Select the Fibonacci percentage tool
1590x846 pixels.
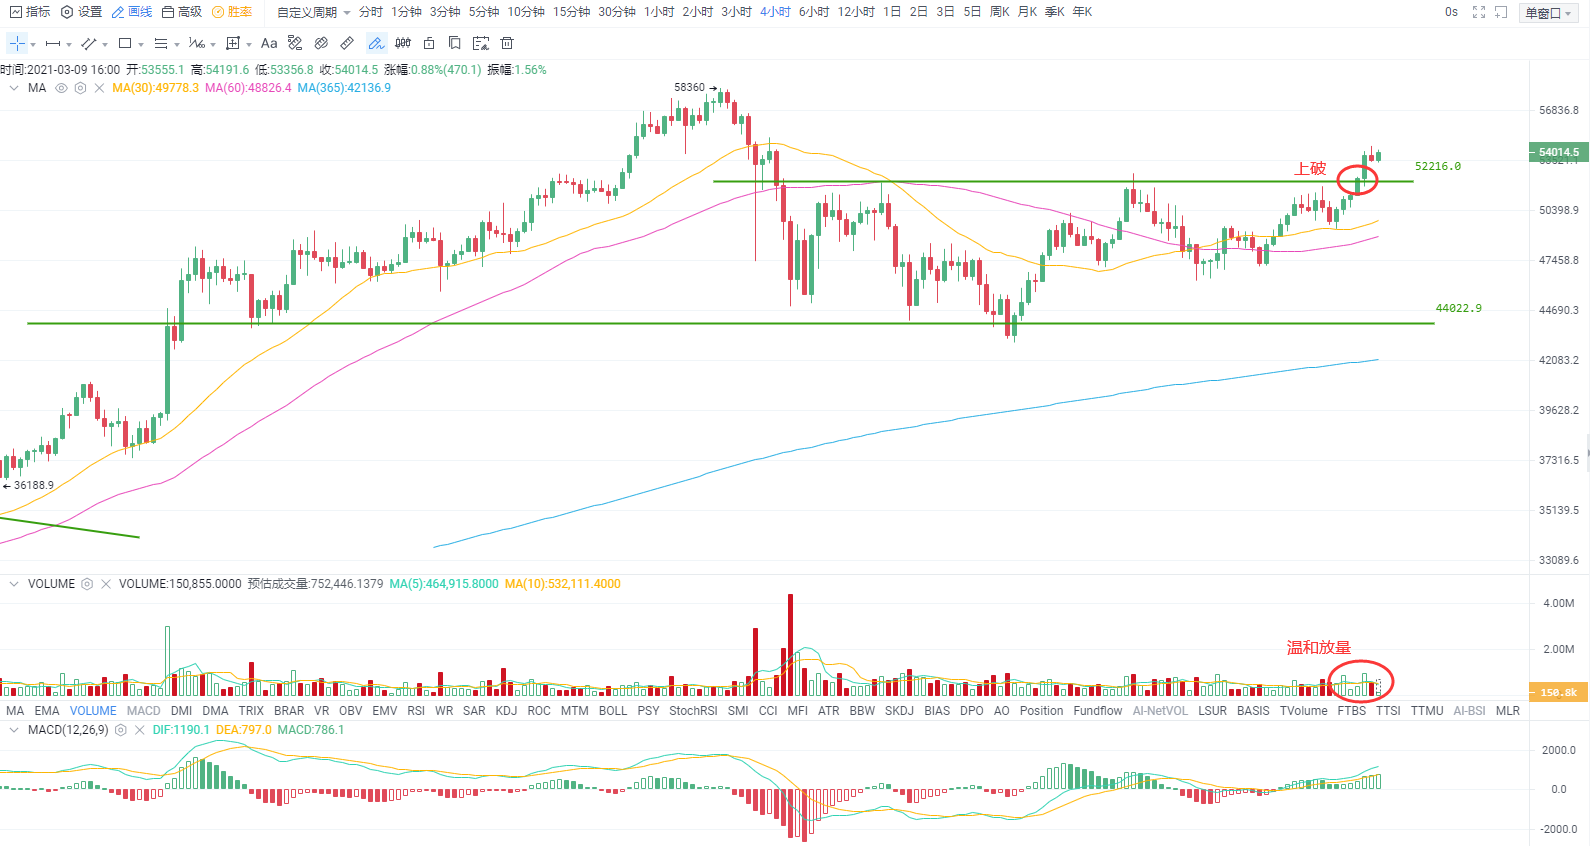pyautogui.click(x=197, y=43)
